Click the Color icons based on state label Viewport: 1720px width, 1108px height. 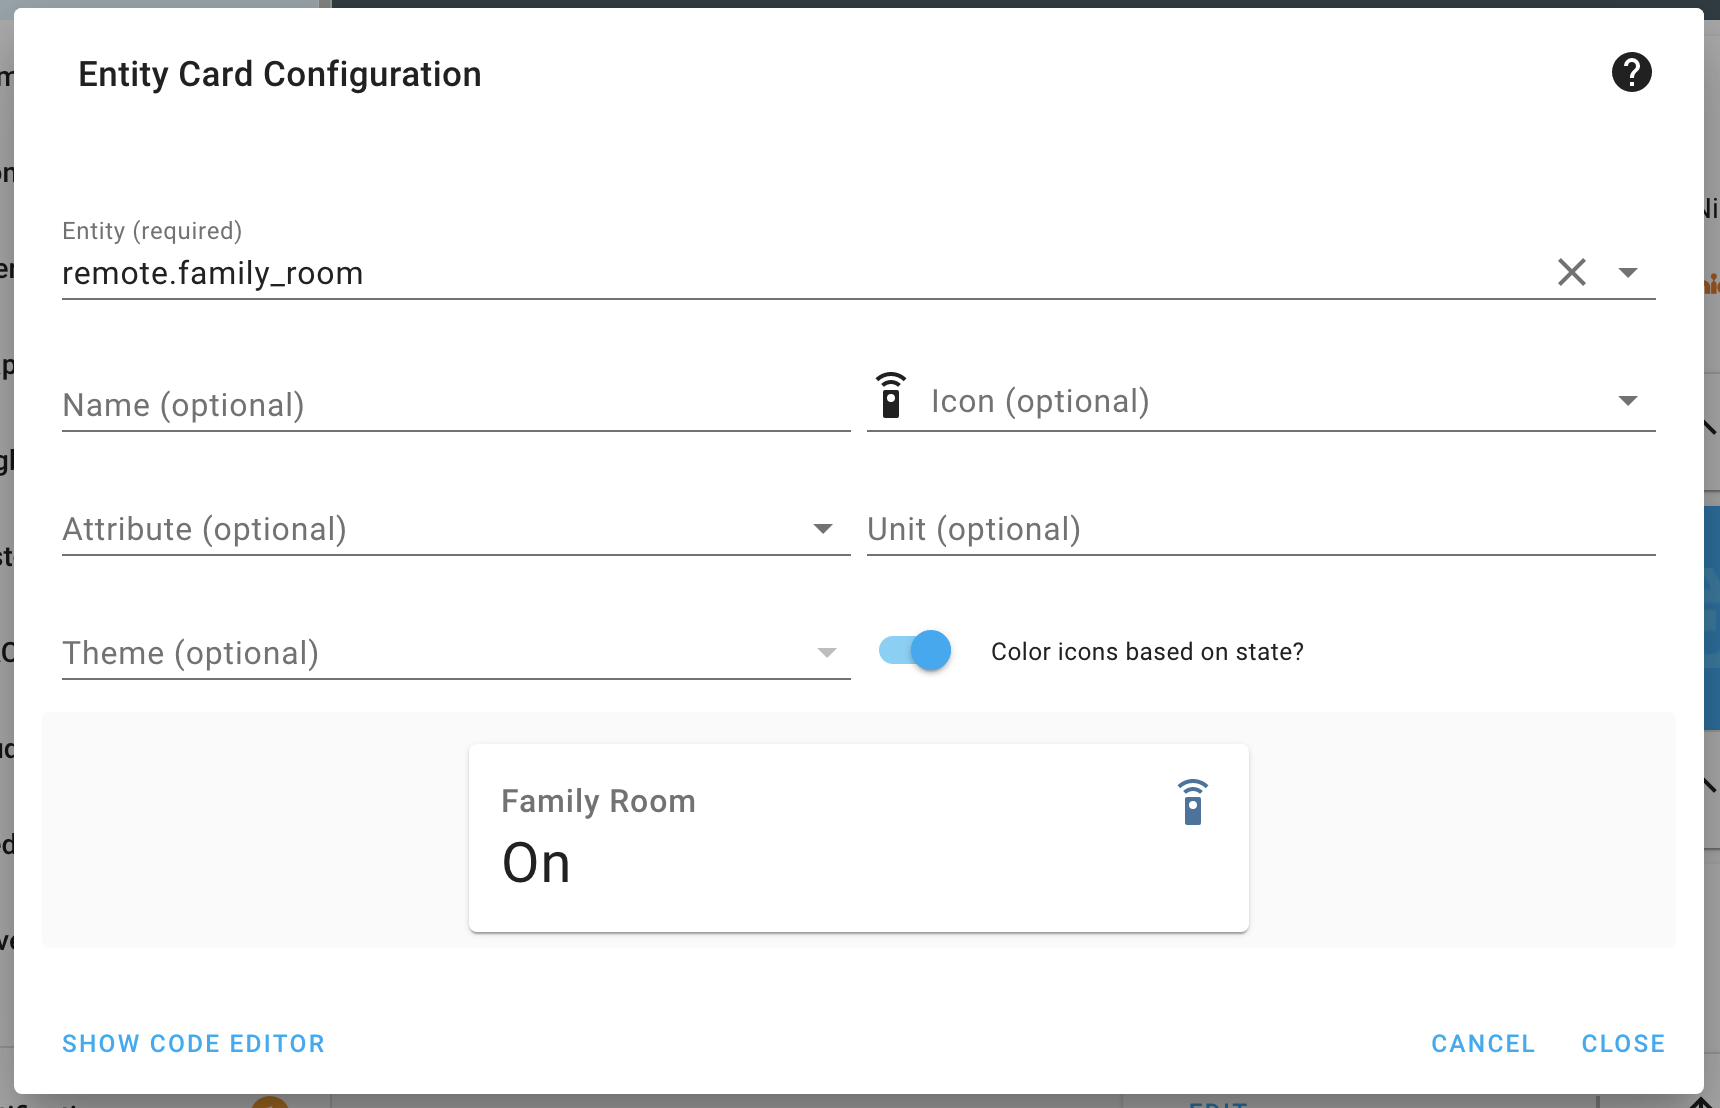pyautogui.click(x=1147, y=652)
